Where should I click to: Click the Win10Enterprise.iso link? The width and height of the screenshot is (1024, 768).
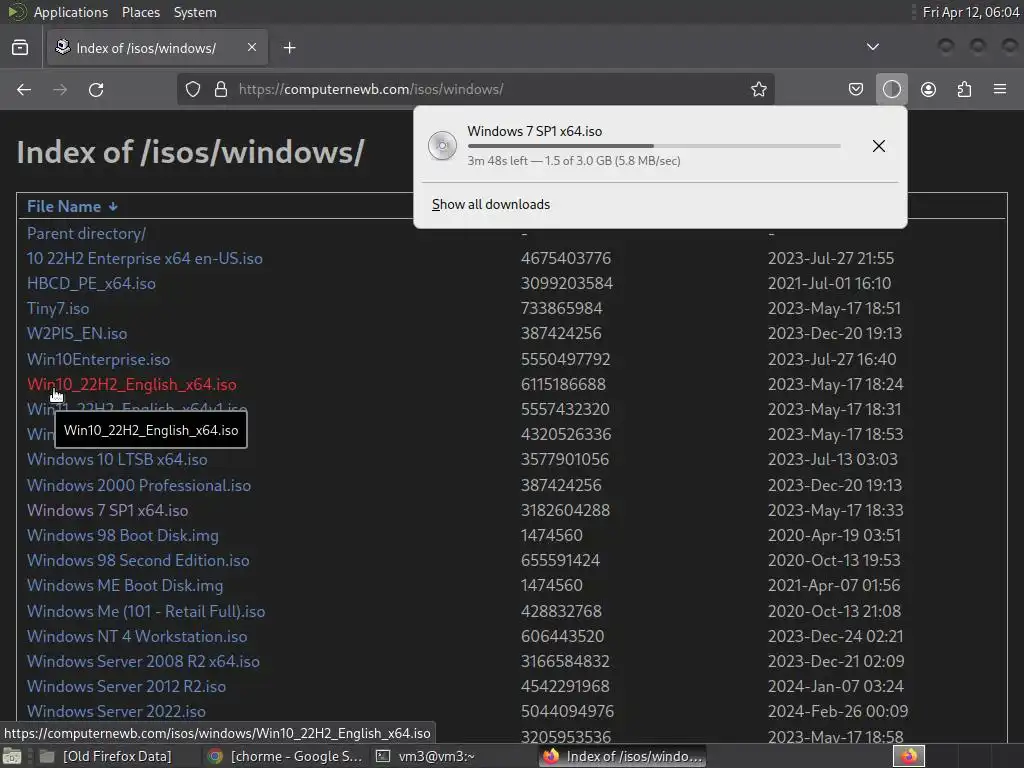(98, 359)
